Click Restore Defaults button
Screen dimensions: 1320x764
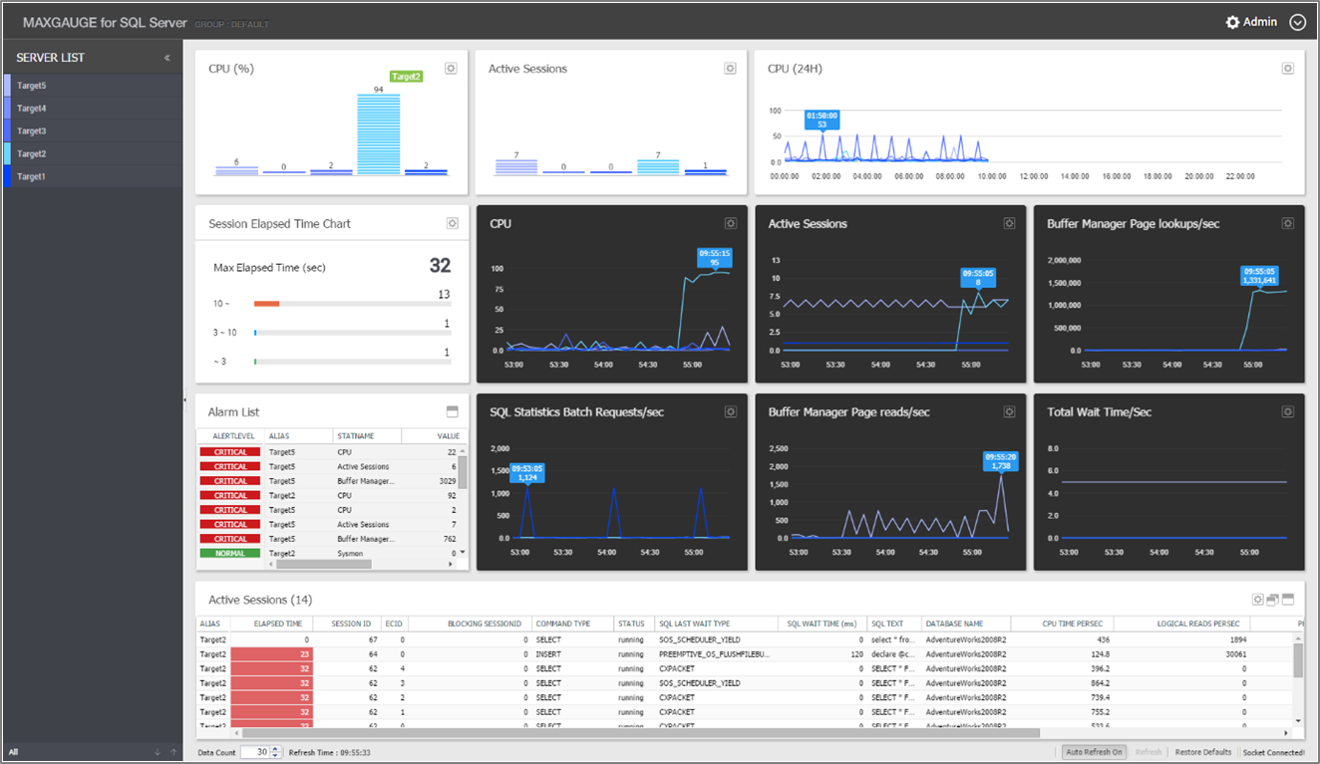tap(1203, 752)
